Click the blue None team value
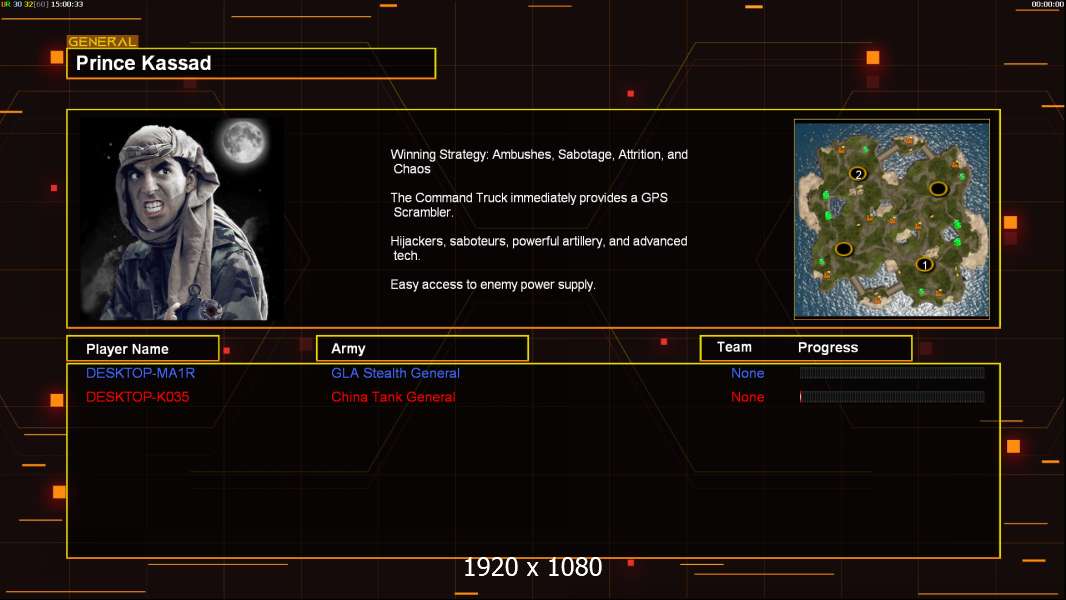 tap(747, 373)
